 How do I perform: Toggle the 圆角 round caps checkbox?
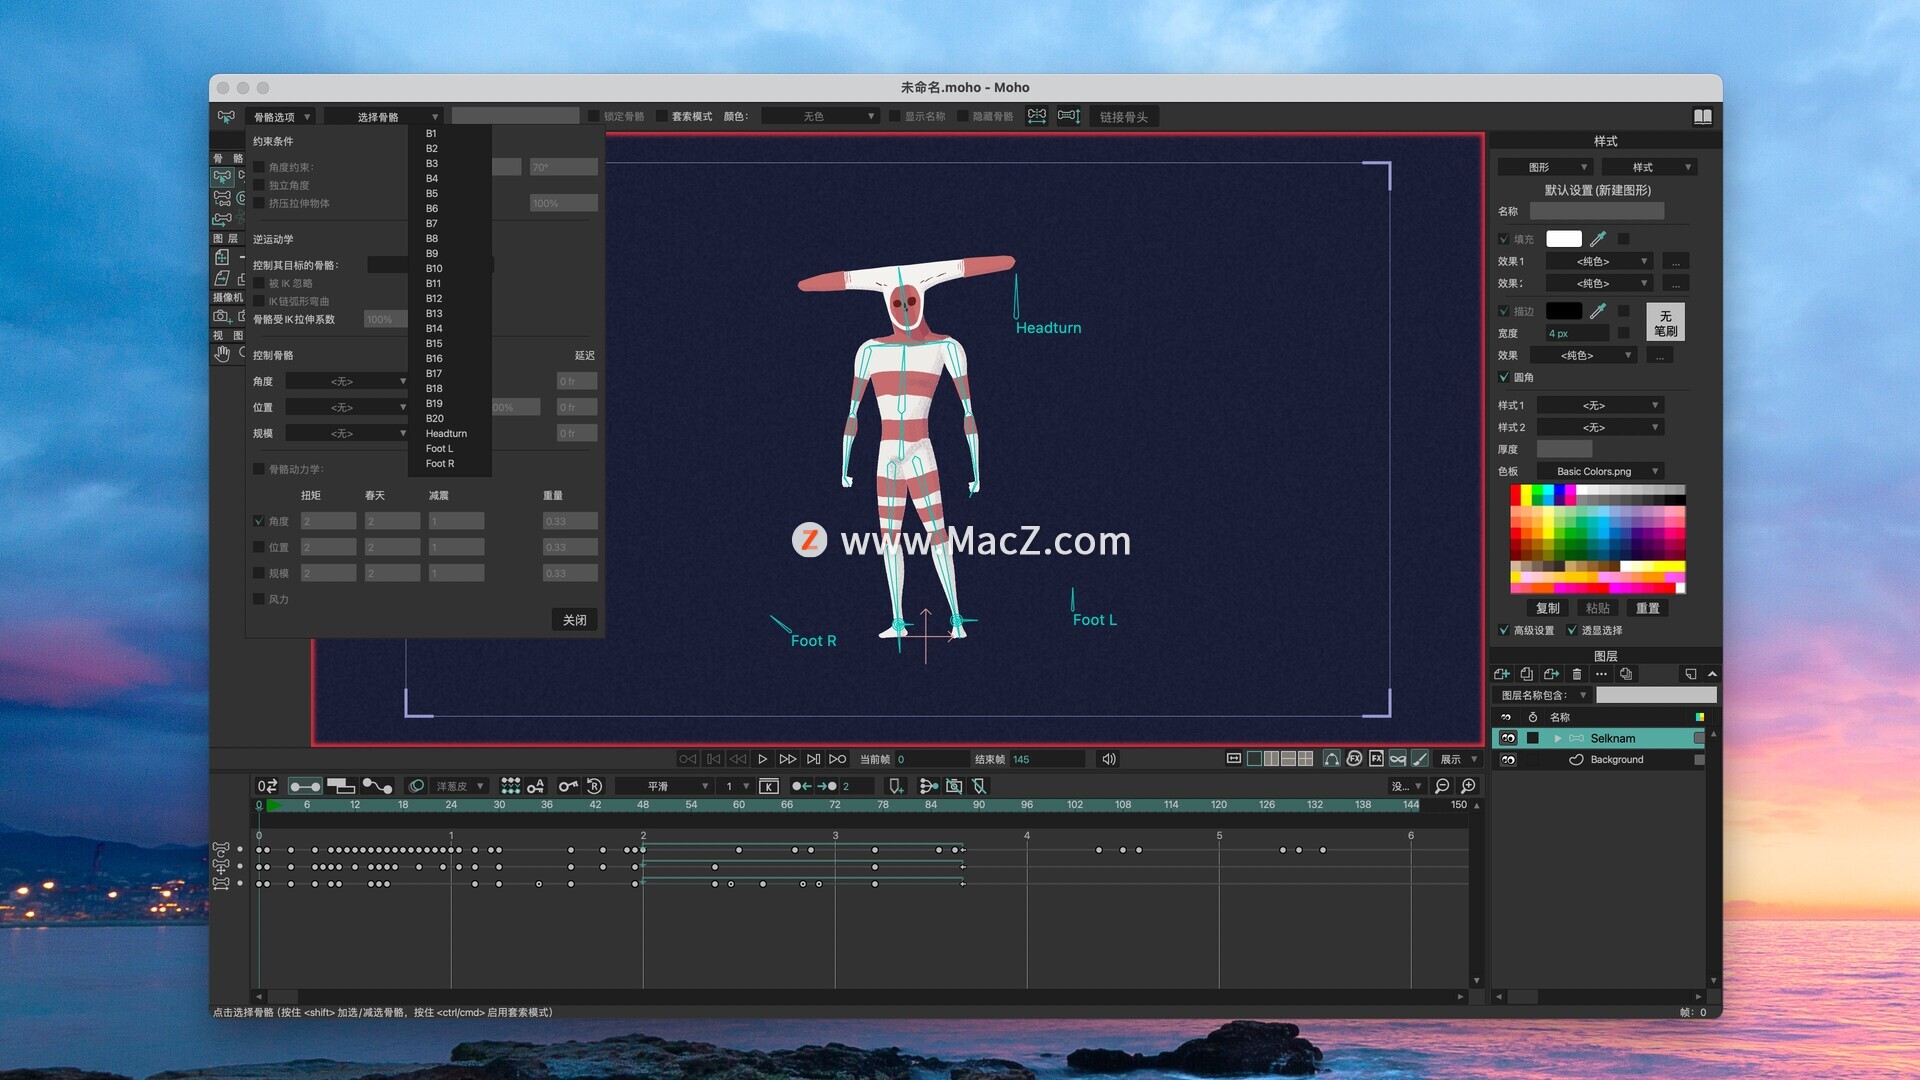click(1504, 377)
